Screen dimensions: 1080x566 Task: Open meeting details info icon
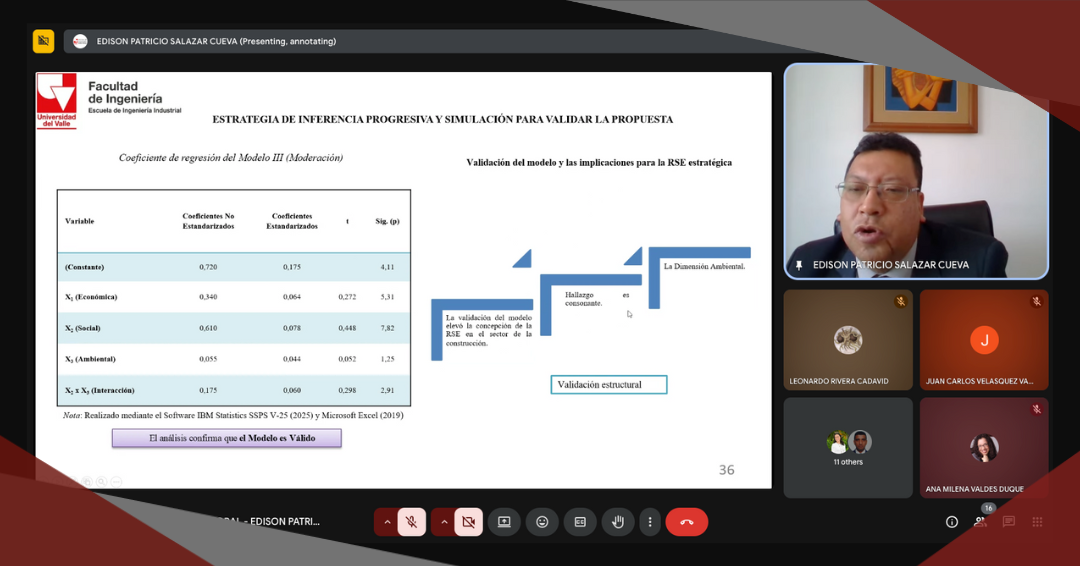tap(951, 522)
